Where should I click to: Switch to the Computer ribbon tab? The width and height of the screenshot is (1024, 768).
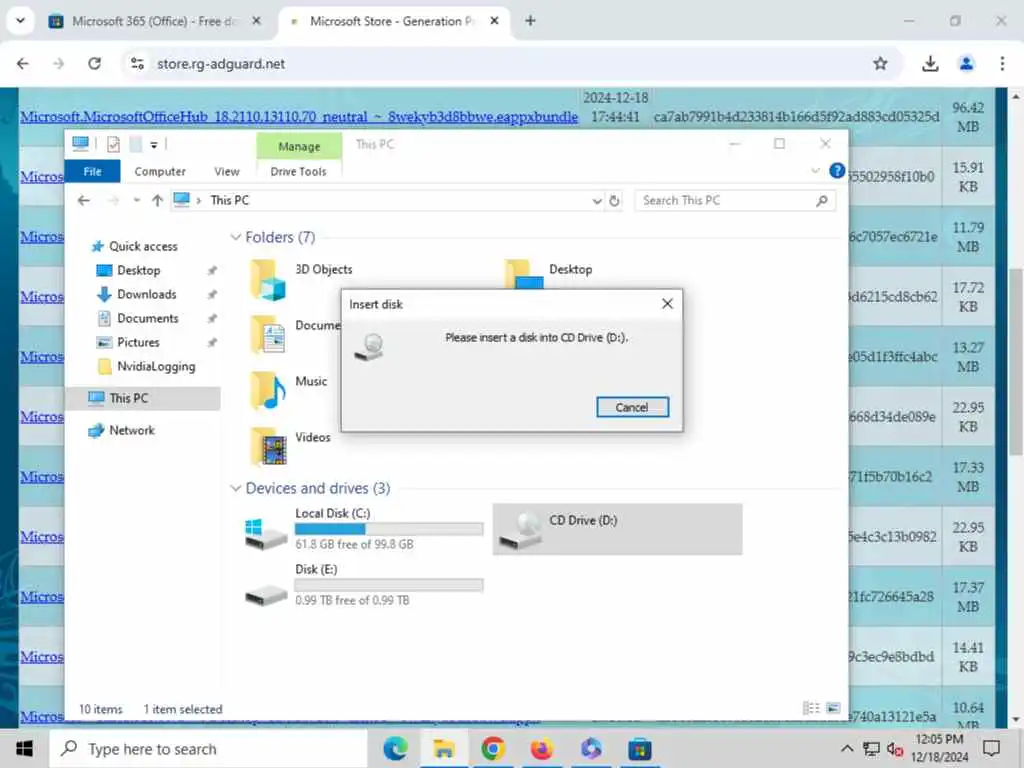point(160,171)
